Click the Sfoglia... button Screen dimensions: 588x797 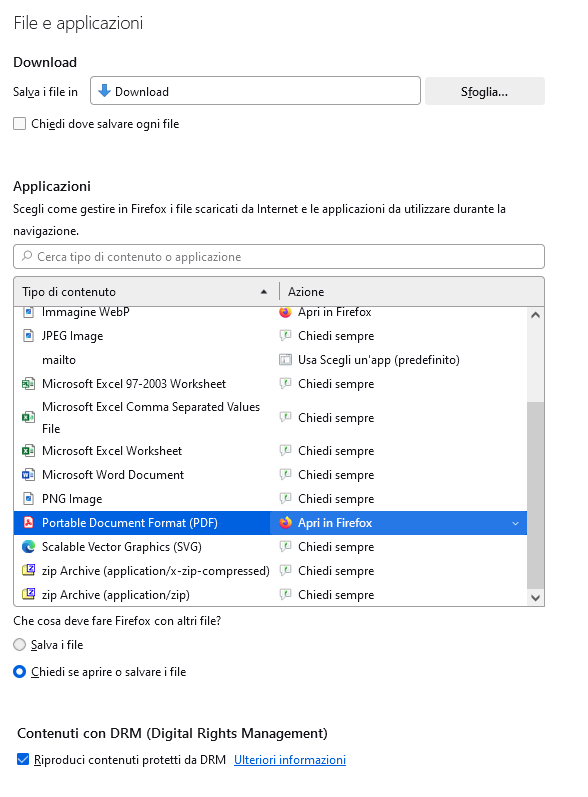point(484,91)
